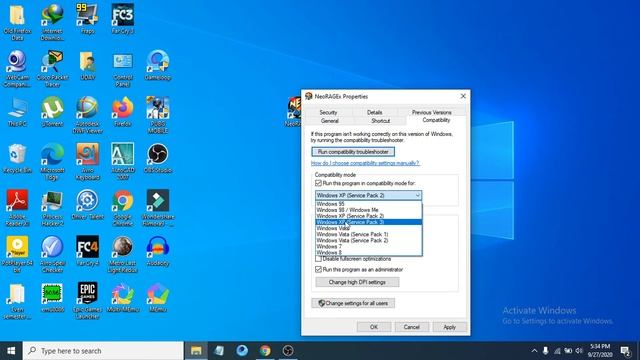Check Disable fullscreen optimizations
The width and height of the screenshot is (640, 360).
click(x=318, y=259)
